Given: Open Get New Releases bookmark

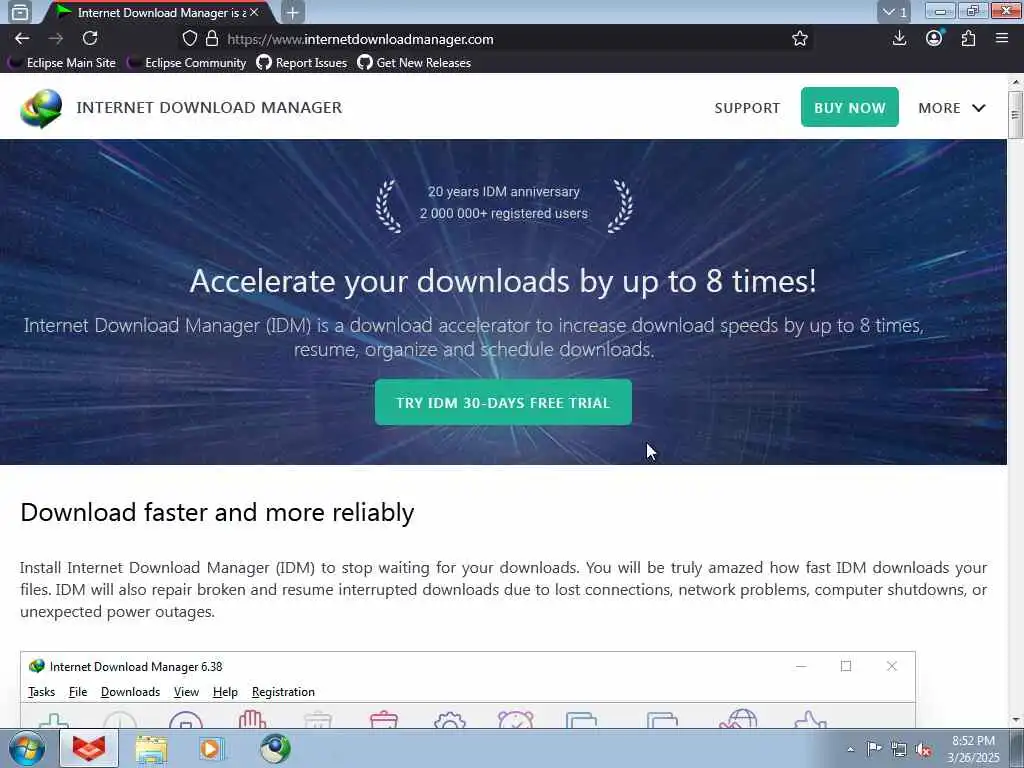Looking at the screenshot, I should point(415,63).
